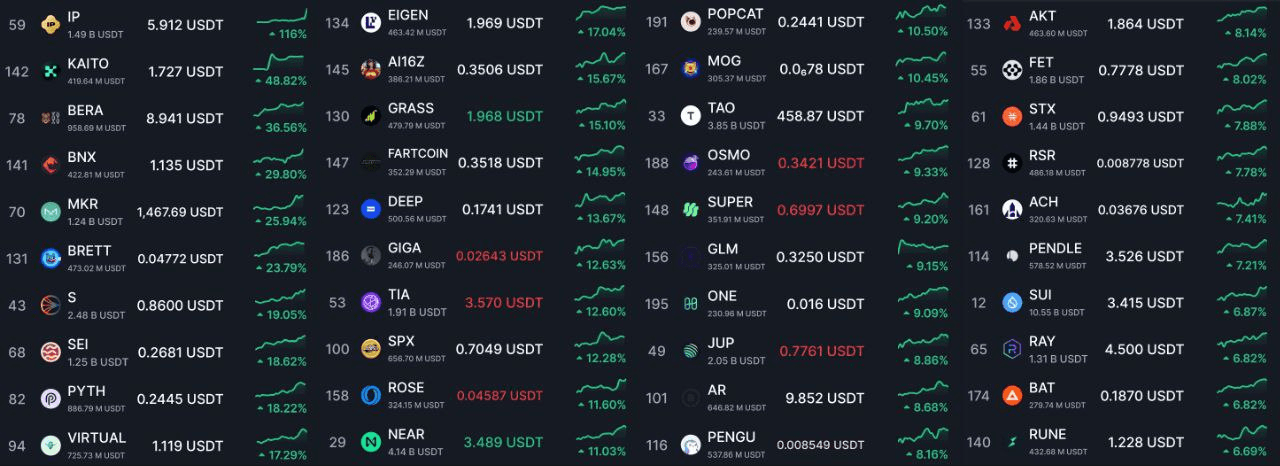1280x466 pixels.
Task: Click the TIA price 3.570 USDT
Action: tap(503, 303)
